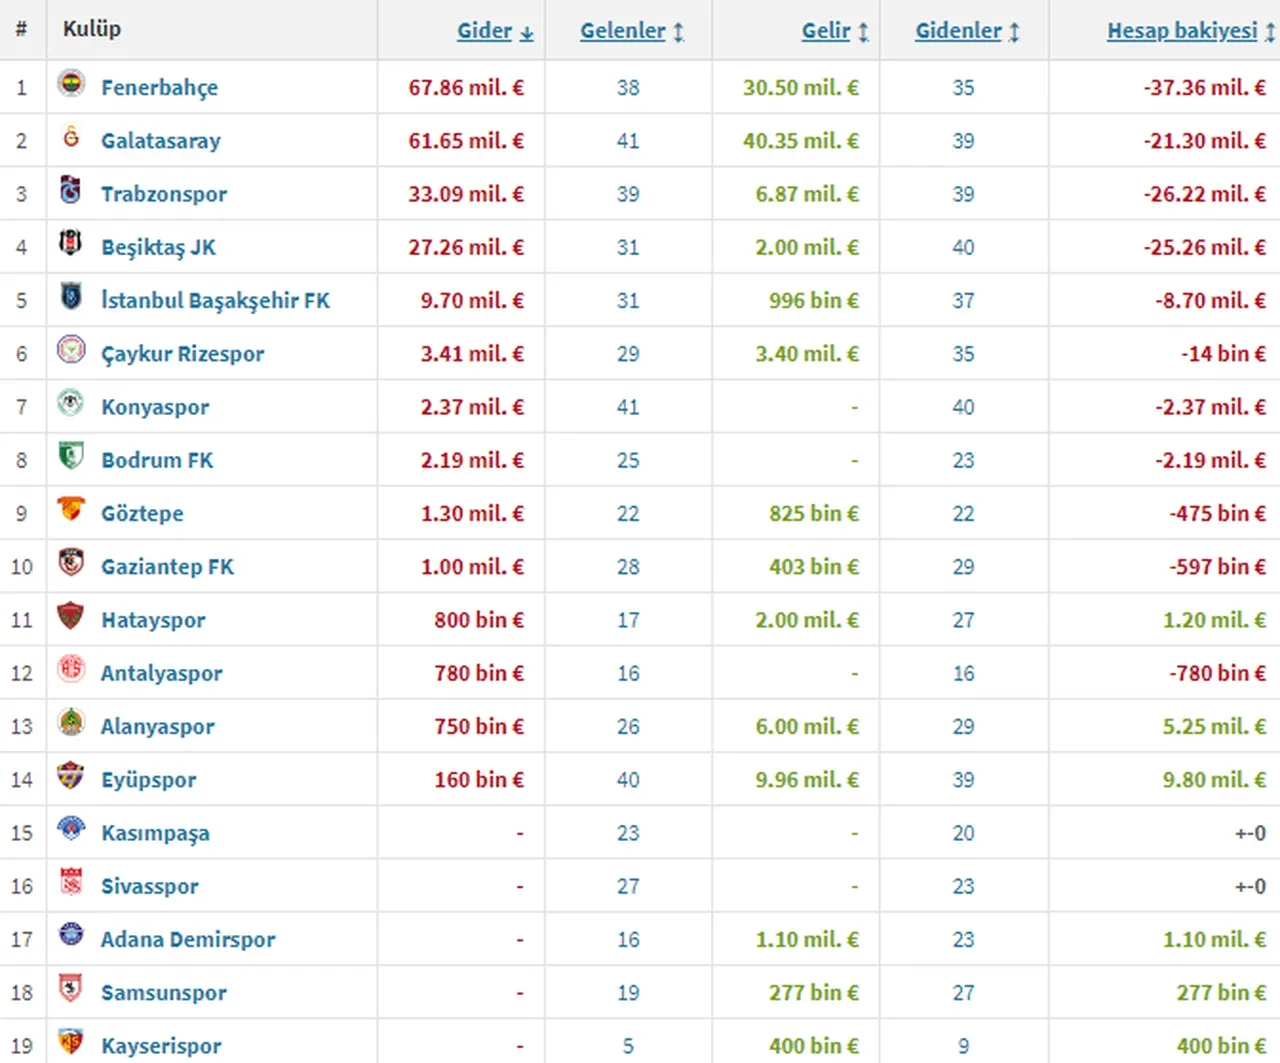
Task: Click the Göztepe club crest icon
Action: (71, 509)
